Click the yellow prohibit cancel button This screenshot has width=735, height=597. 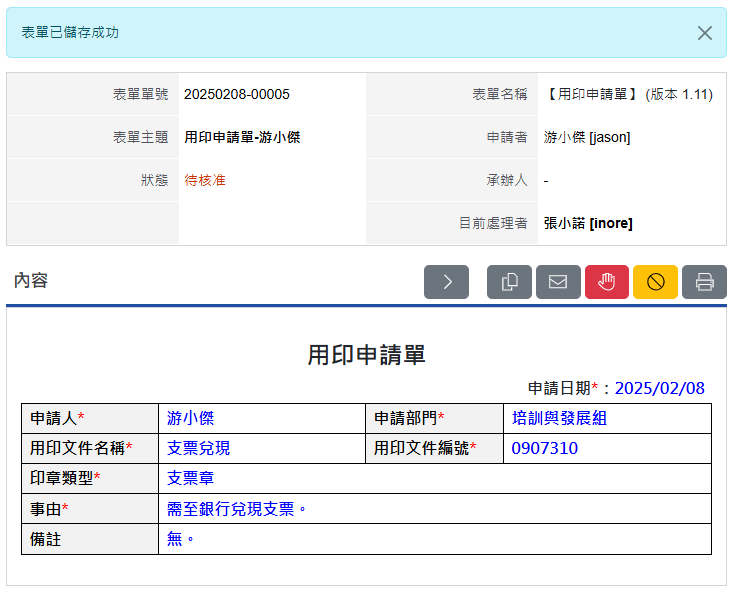point(655,282)
